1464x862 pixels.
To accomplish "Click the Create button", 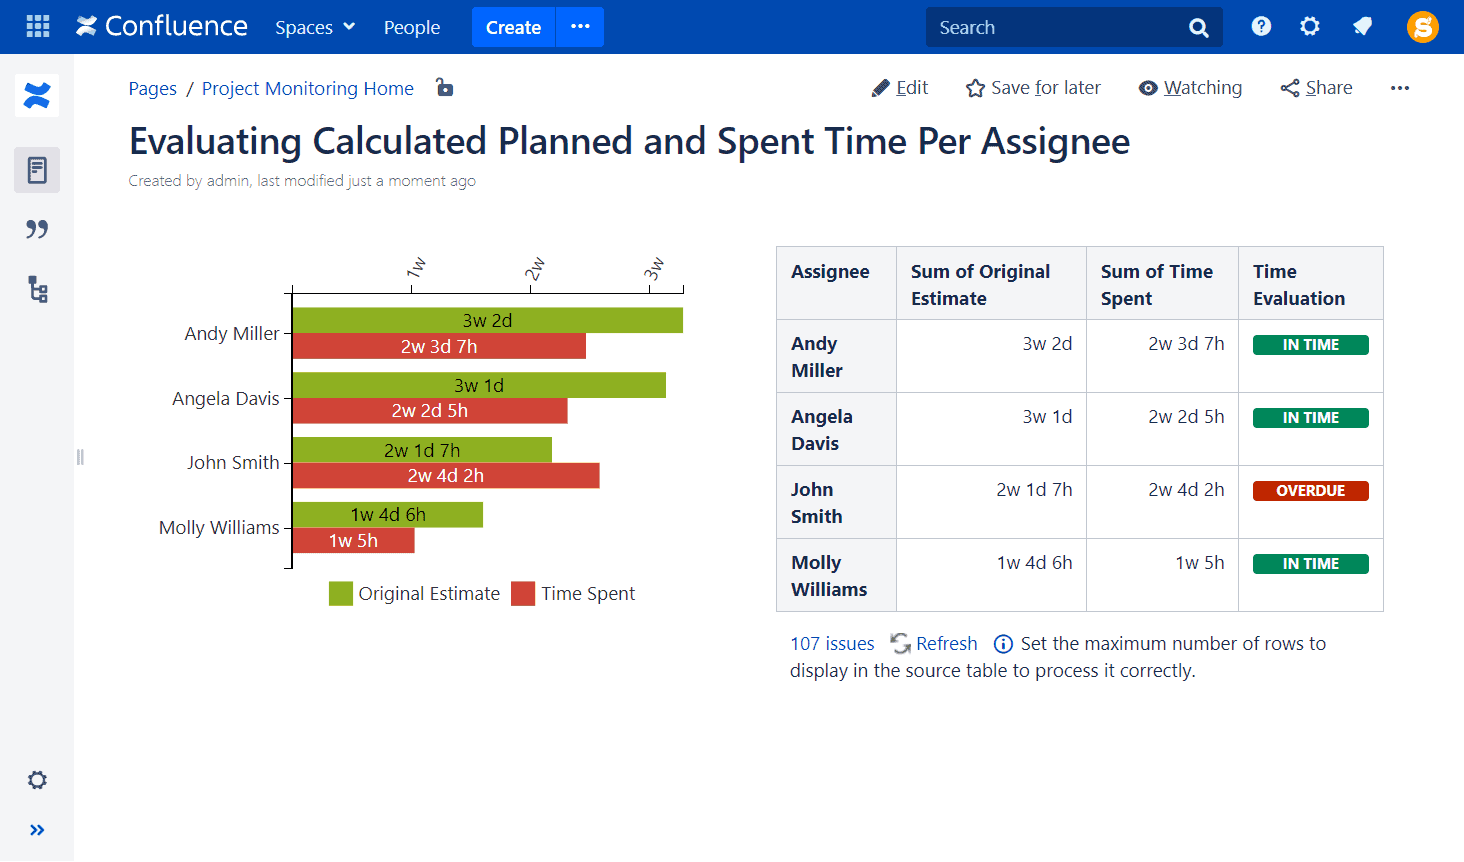I will click(513, 27).
